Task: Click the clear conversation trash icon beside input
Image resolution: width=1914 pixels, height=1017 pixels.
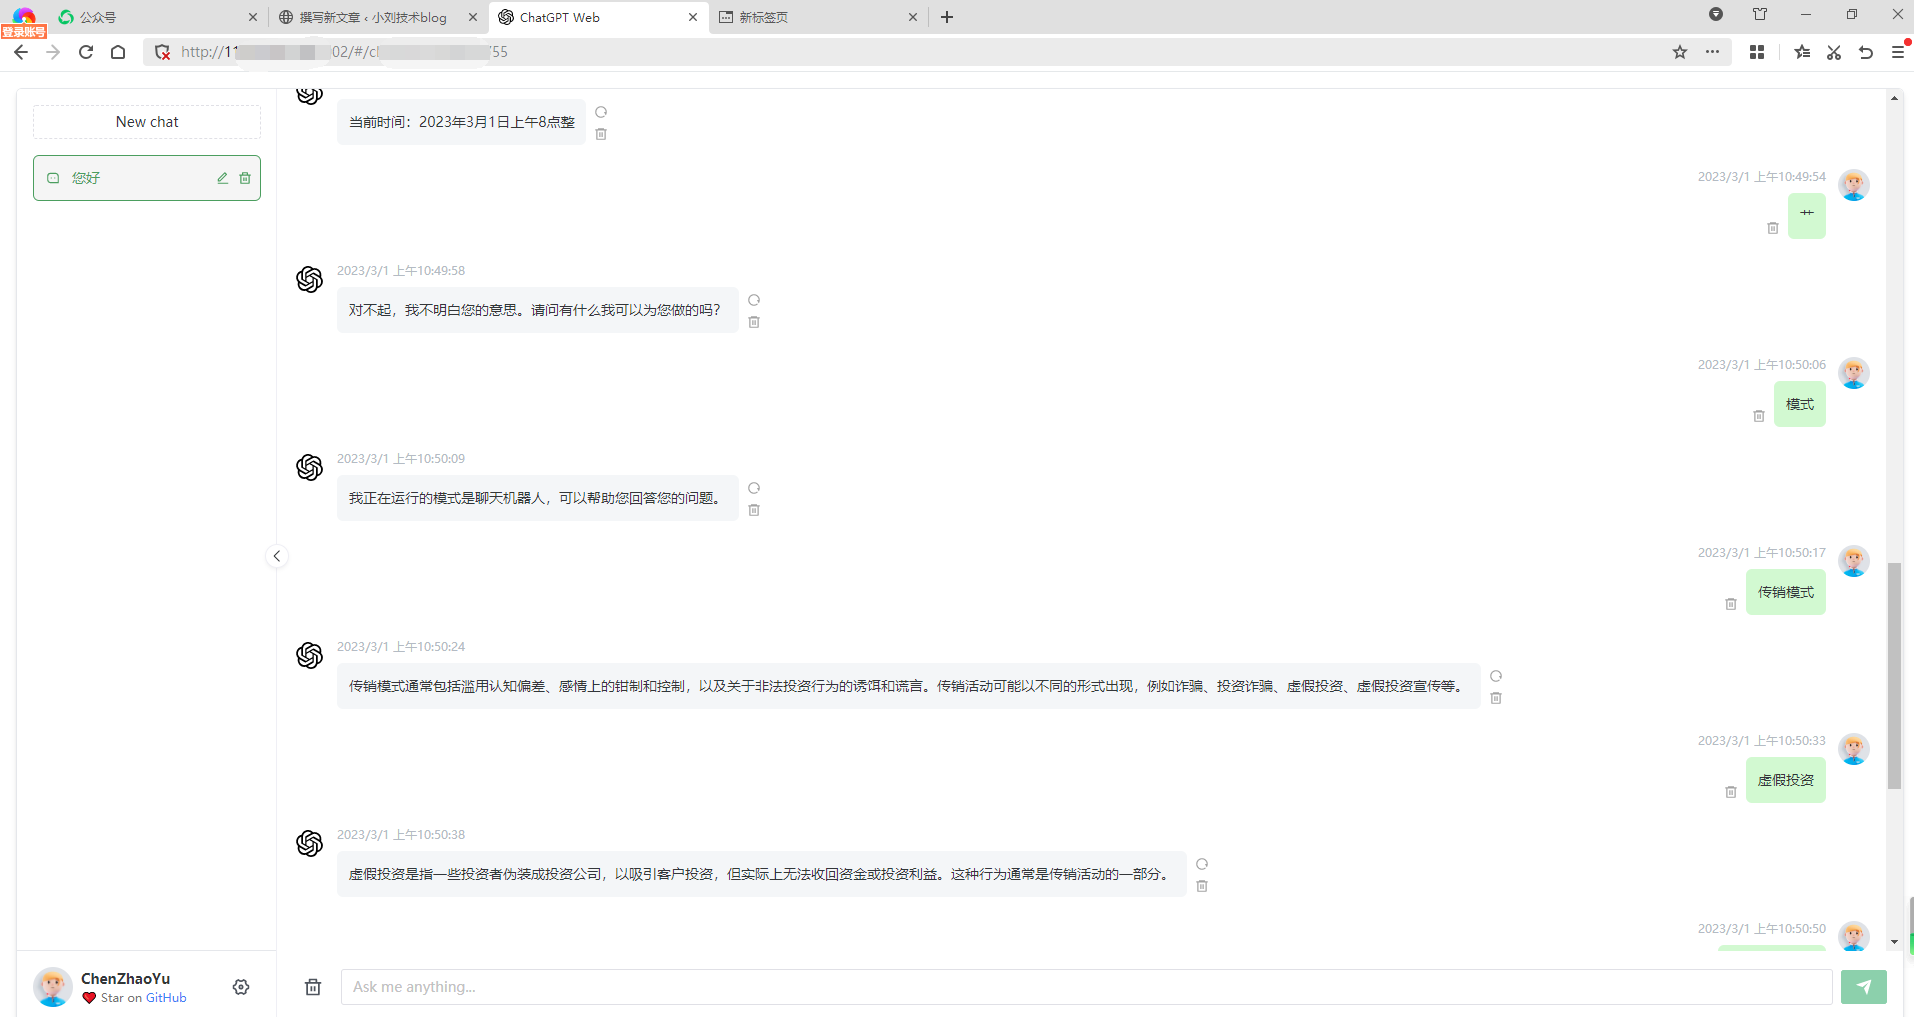Action: coord(313,987)
